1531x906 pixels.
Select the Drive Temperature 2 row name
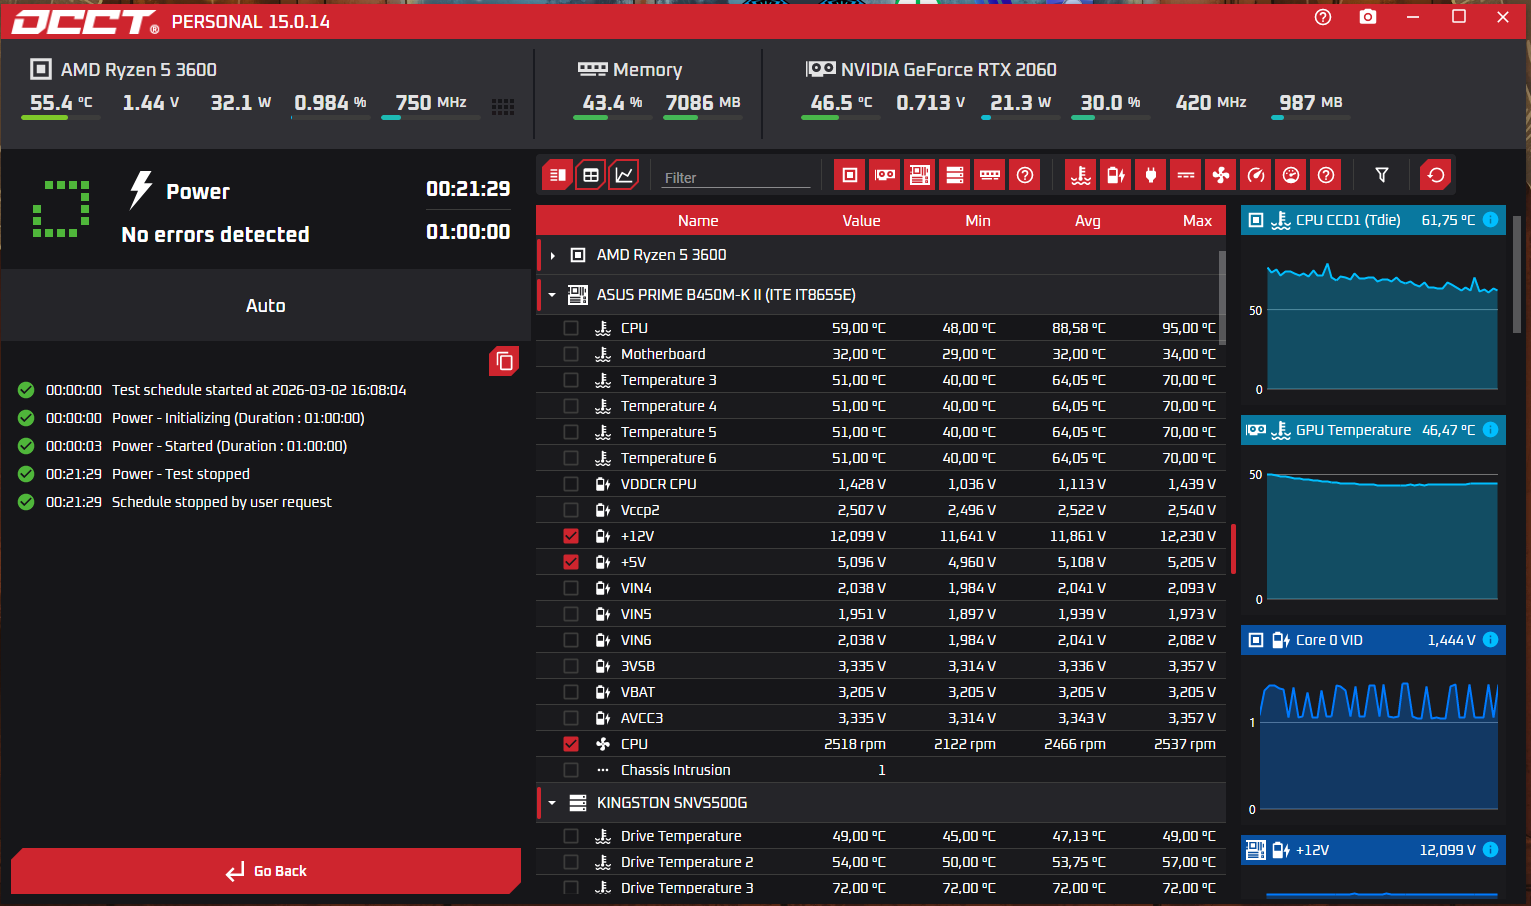point(687,862)
